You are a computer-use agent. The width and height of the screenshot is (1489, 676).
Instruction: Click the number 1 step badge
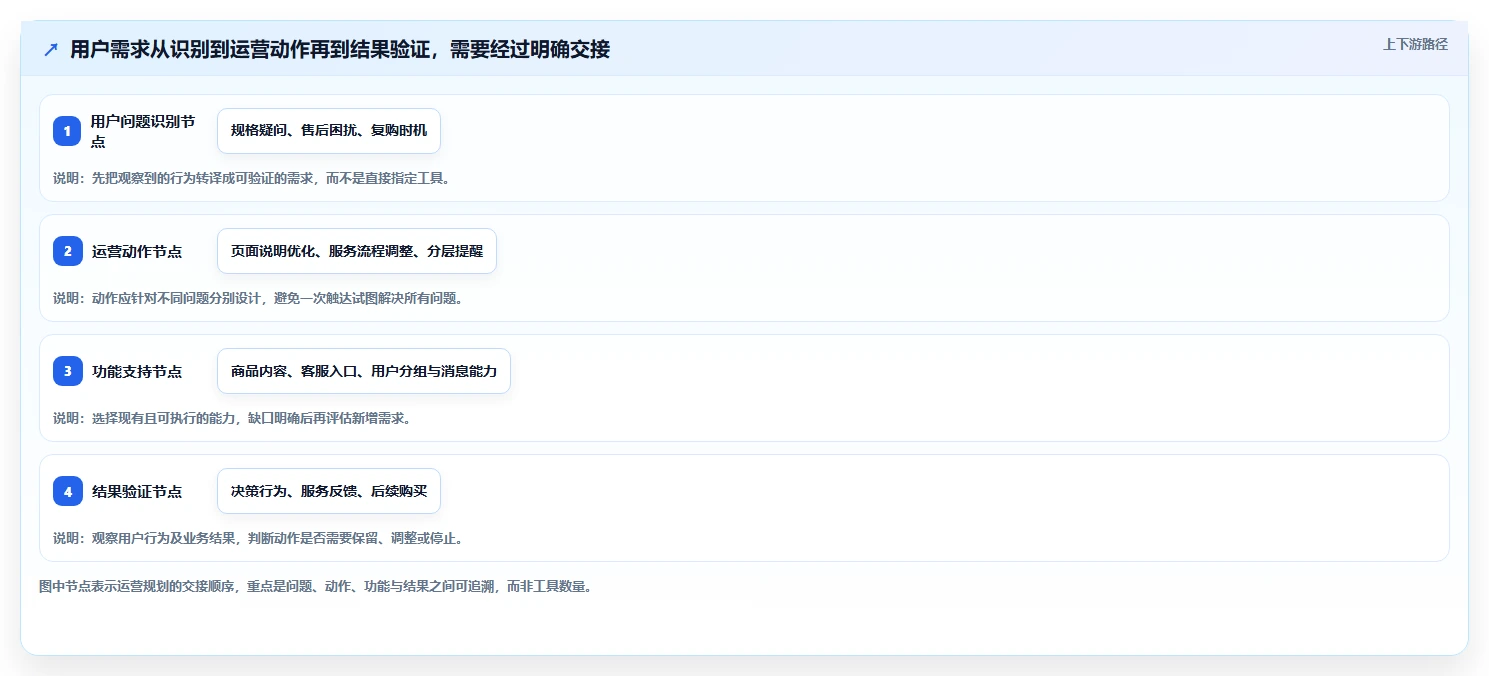click(x=67, y=131)
